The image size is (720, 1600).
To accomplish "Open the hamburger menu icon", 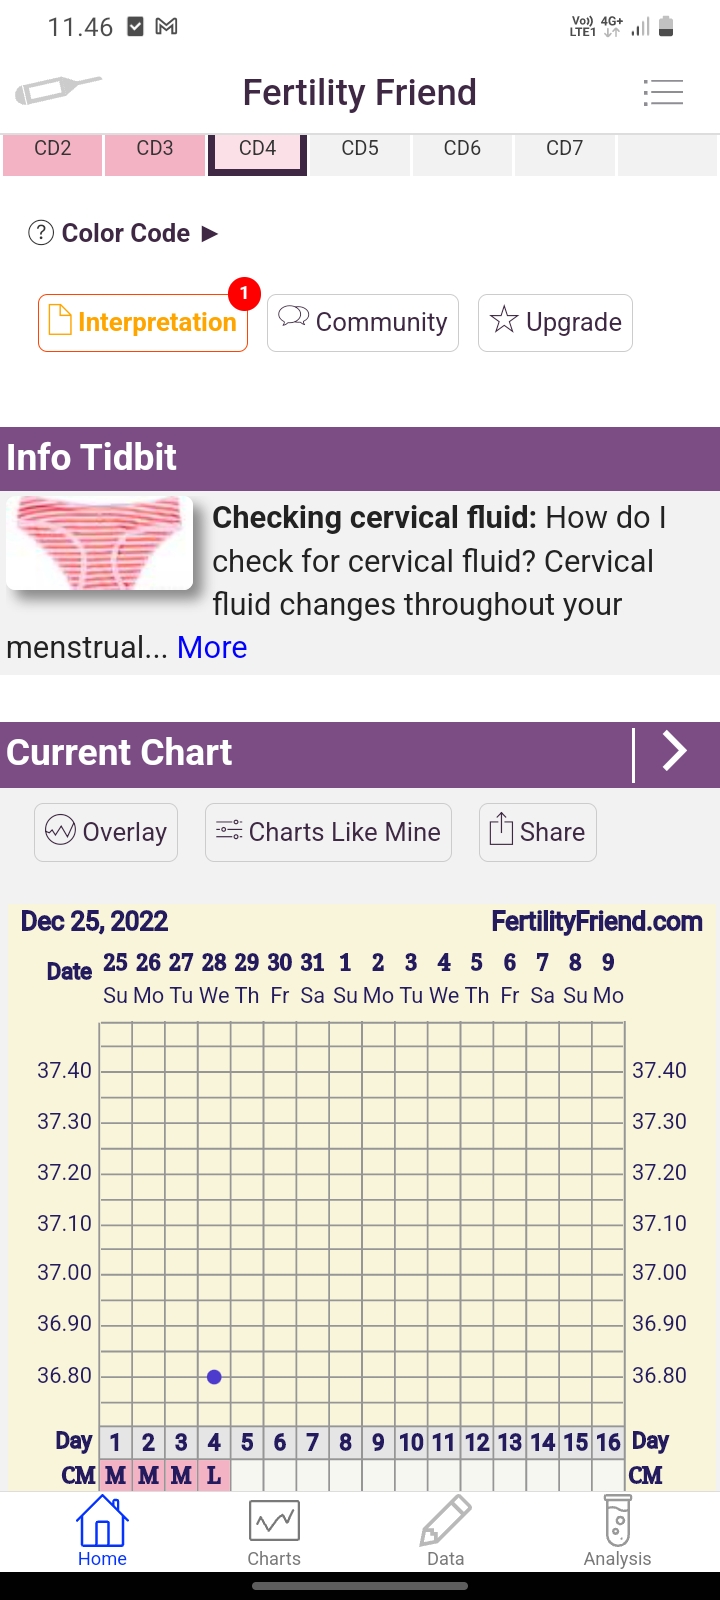I will click(663, 93).
